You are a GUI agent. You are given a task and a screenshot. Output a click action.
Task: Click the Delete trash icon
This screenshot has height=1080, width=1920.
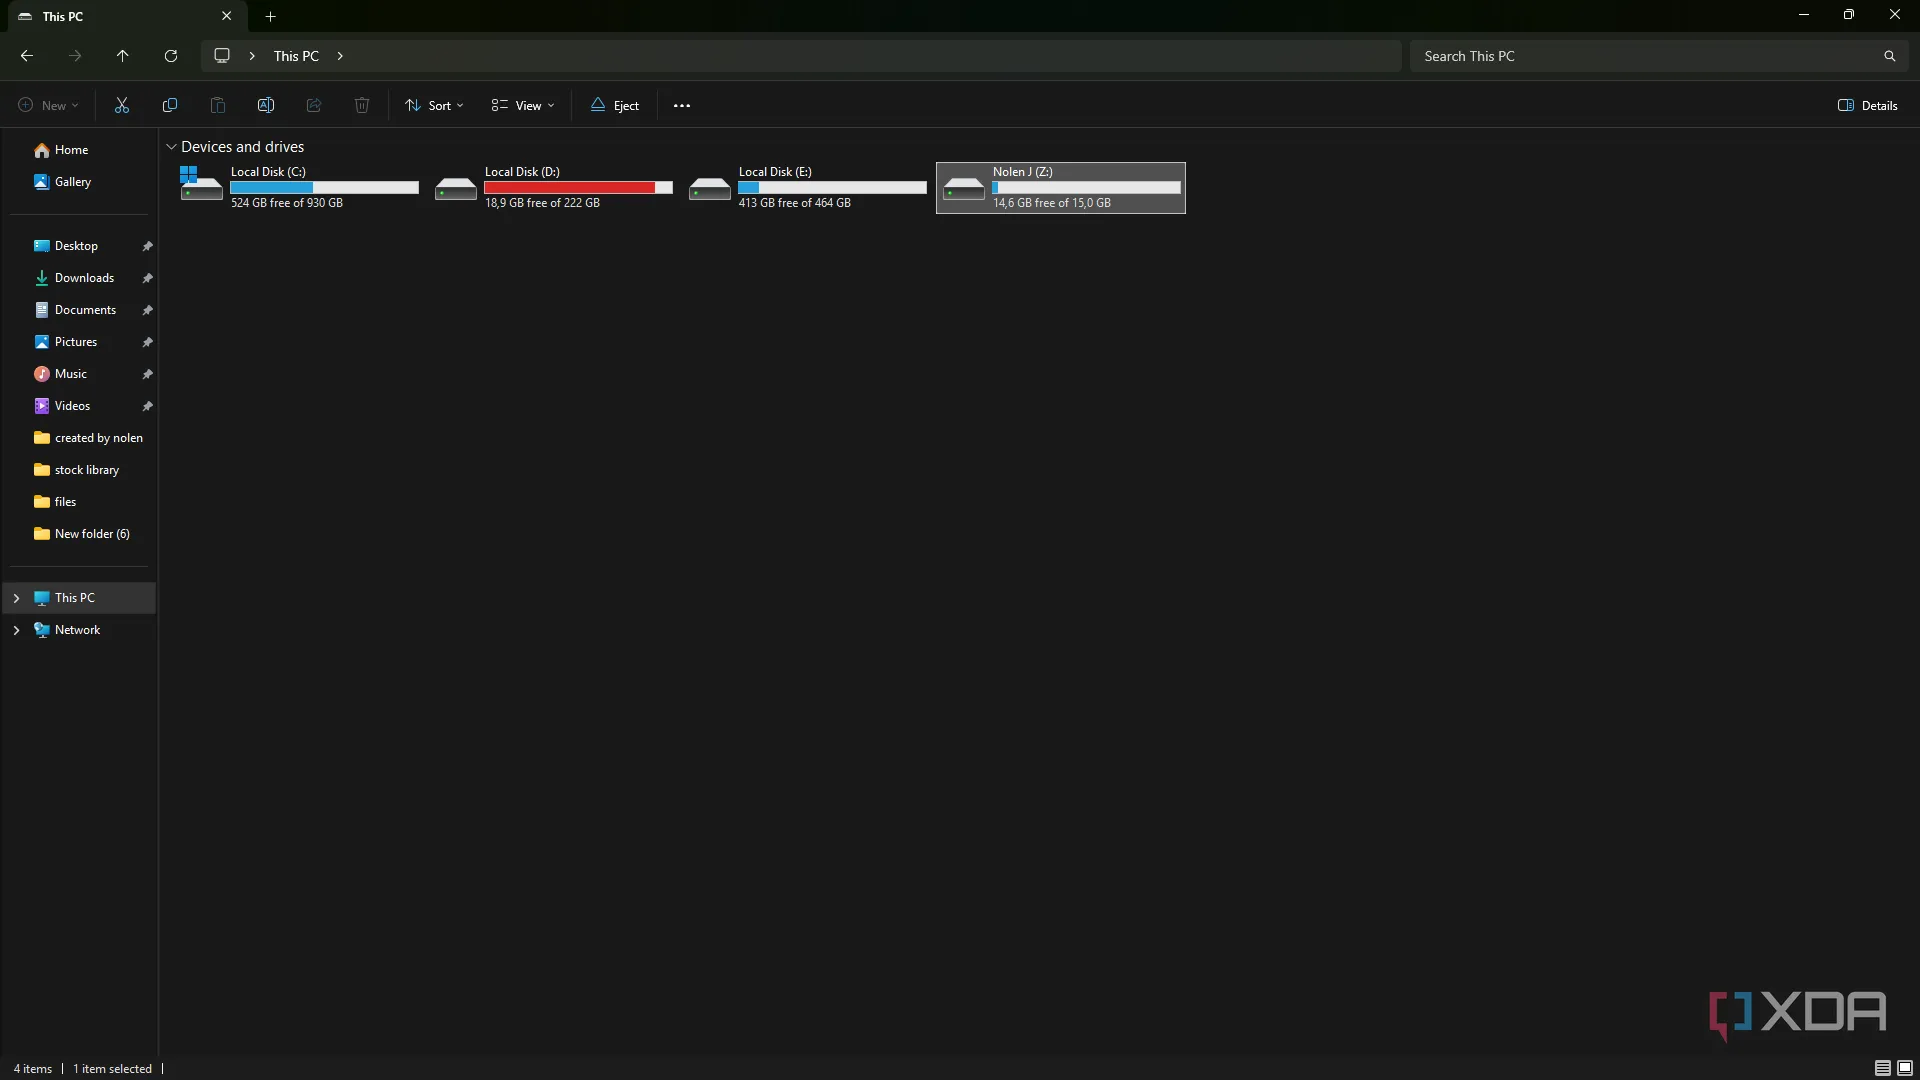[x=362, y=105]
